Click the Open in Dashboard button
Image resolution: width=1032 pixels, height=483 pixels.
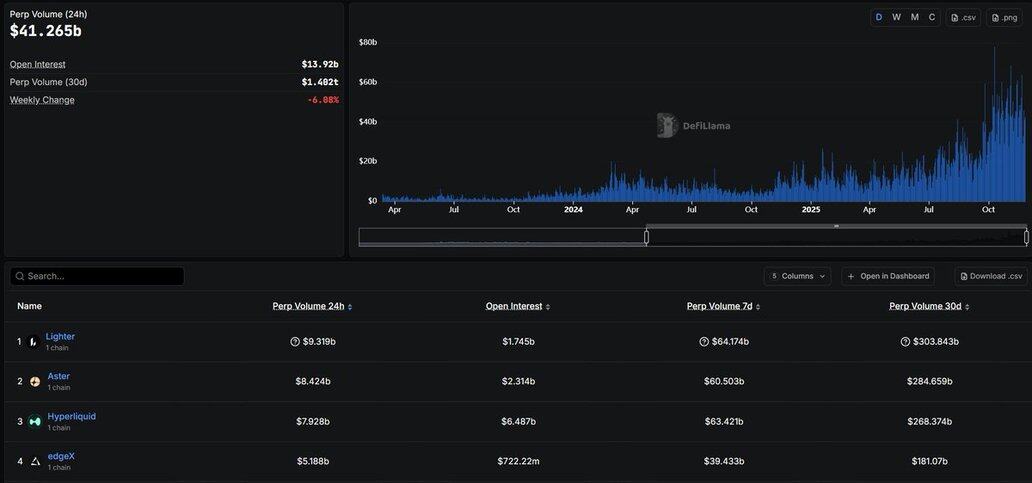click(888, 276)
